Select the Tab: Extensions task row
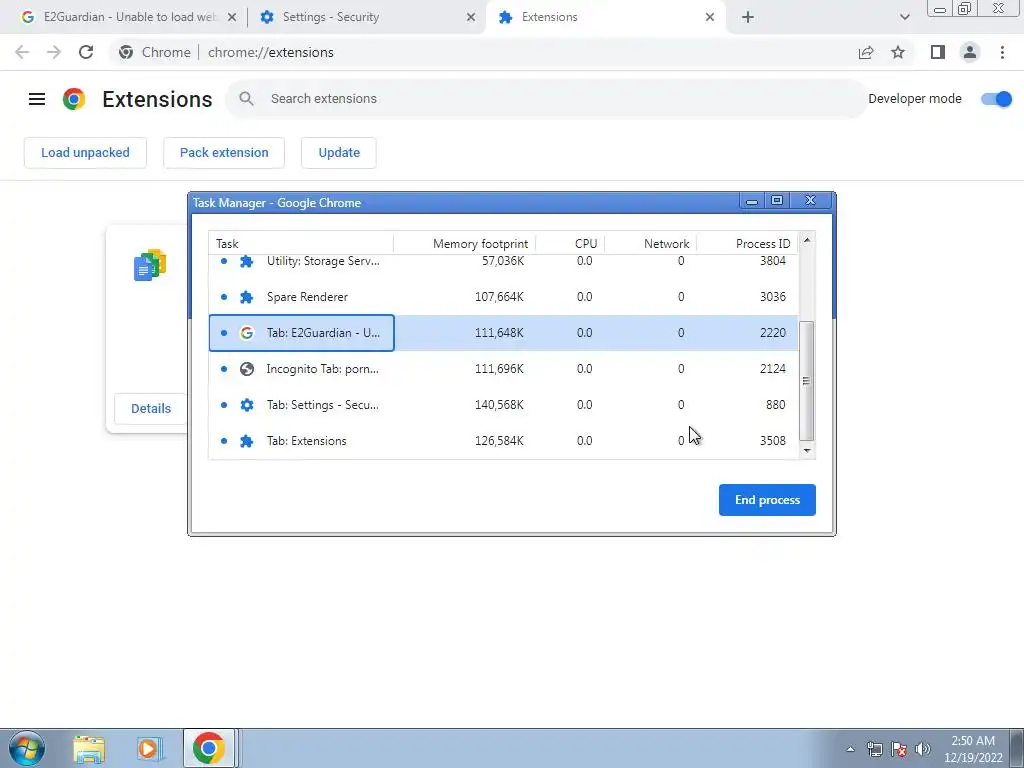Image resolution: width=1024 pixels, height=768 pixels. tap(504, 440)
